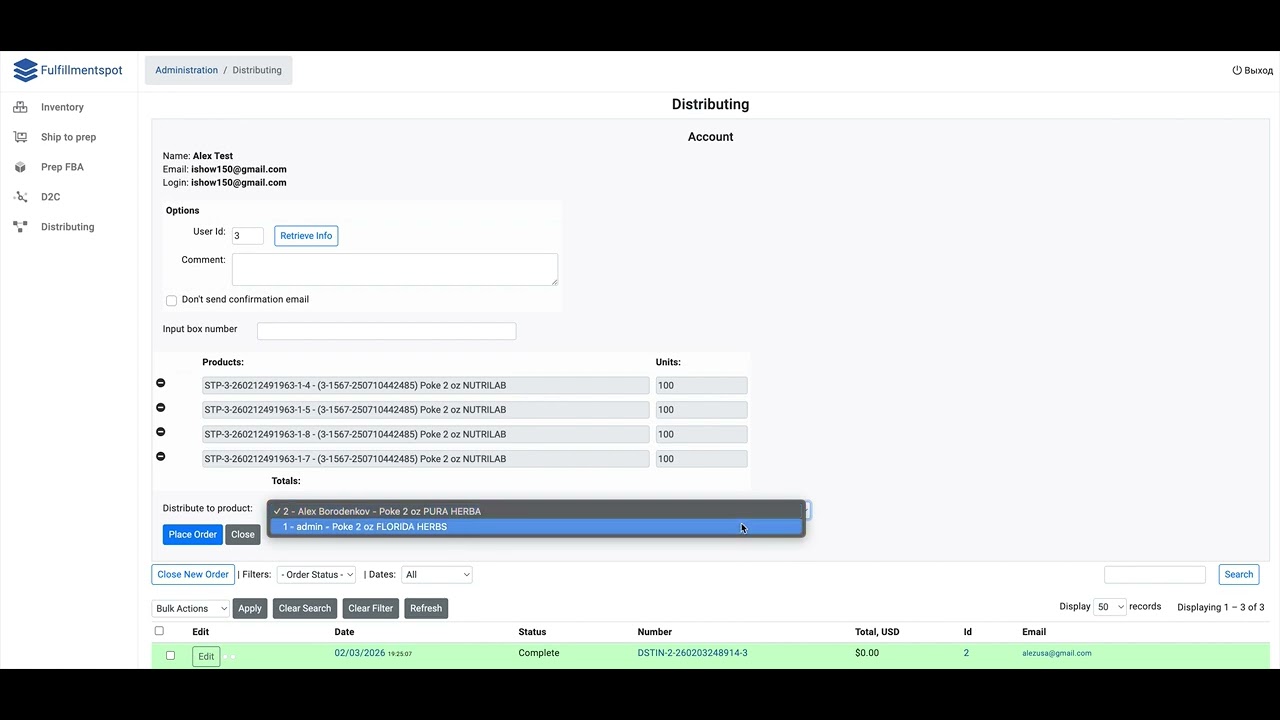The width and height of the screenshot is (1280, 720).
Task: Sort by Number column header
Action: [x=655, y=632]
